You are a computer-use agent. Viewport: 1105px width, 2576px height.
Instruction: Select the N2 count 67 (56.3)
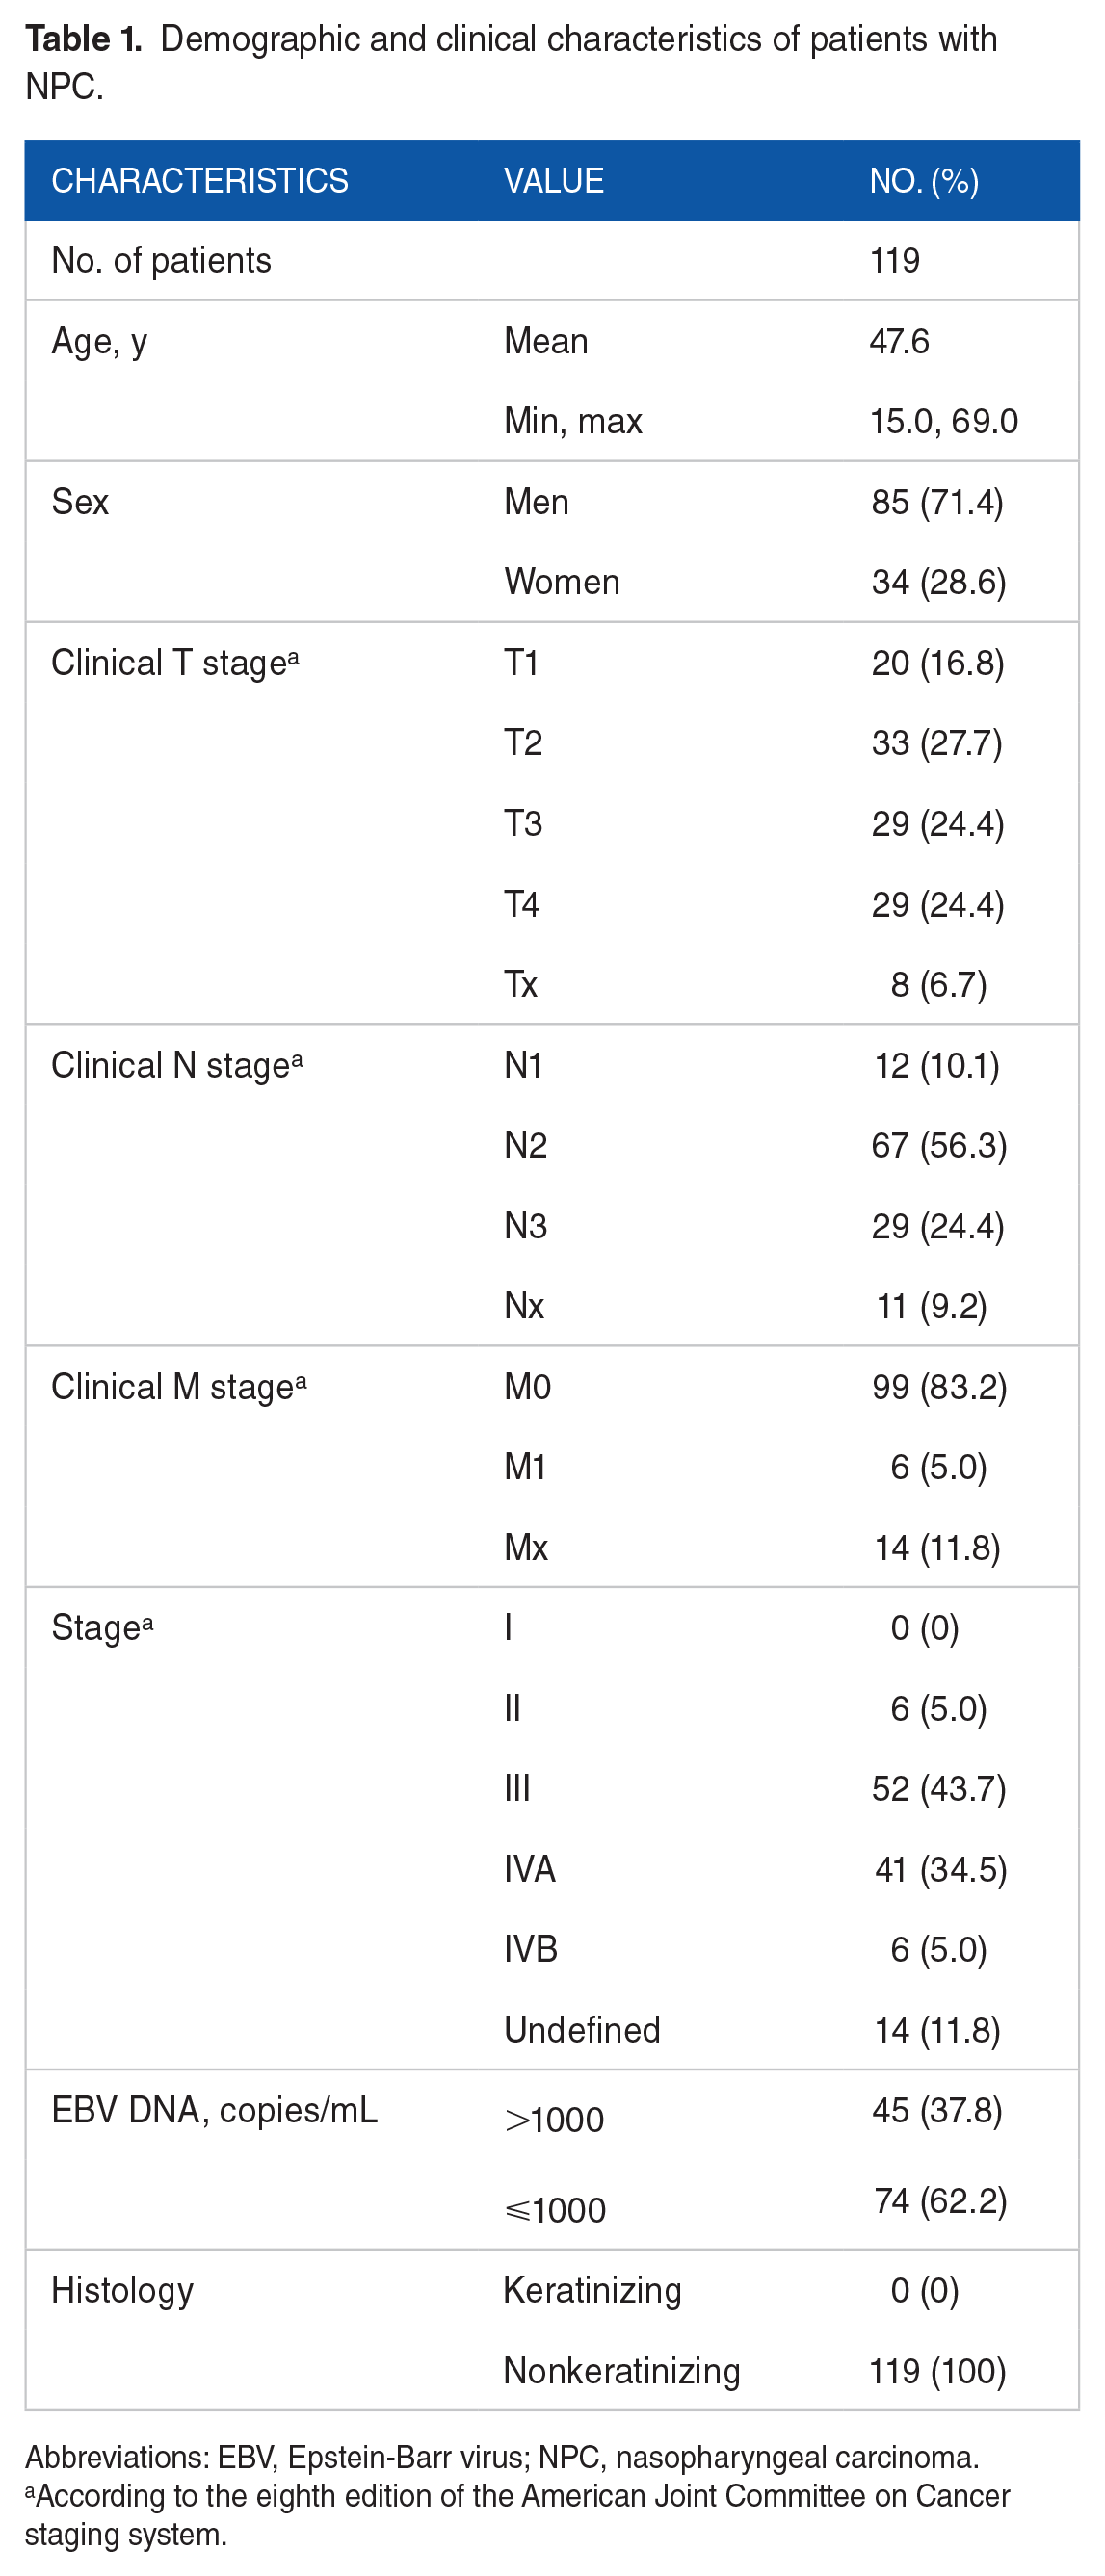pyautogui.click(x=939, y=1146)
